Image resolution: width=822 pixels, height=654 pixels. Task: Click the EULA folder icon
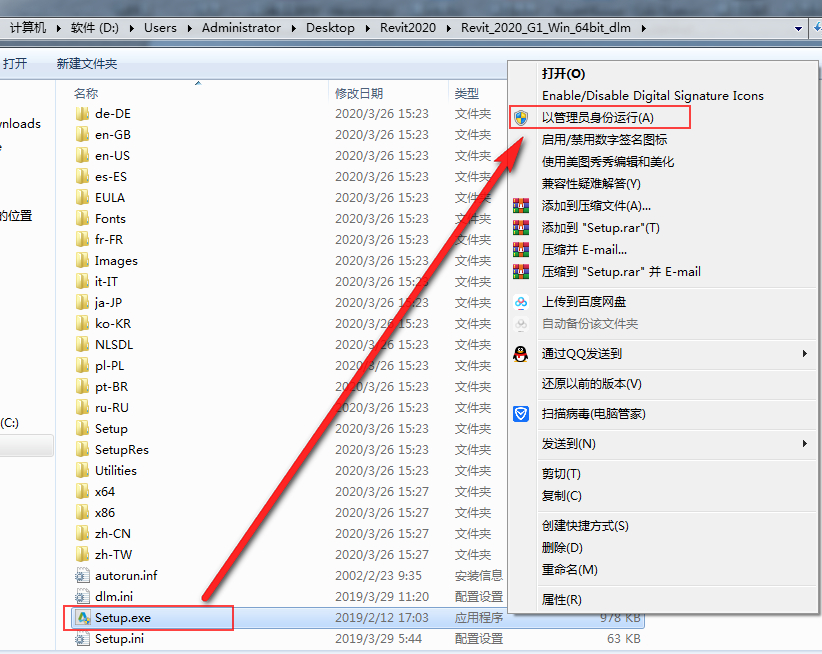82,198
